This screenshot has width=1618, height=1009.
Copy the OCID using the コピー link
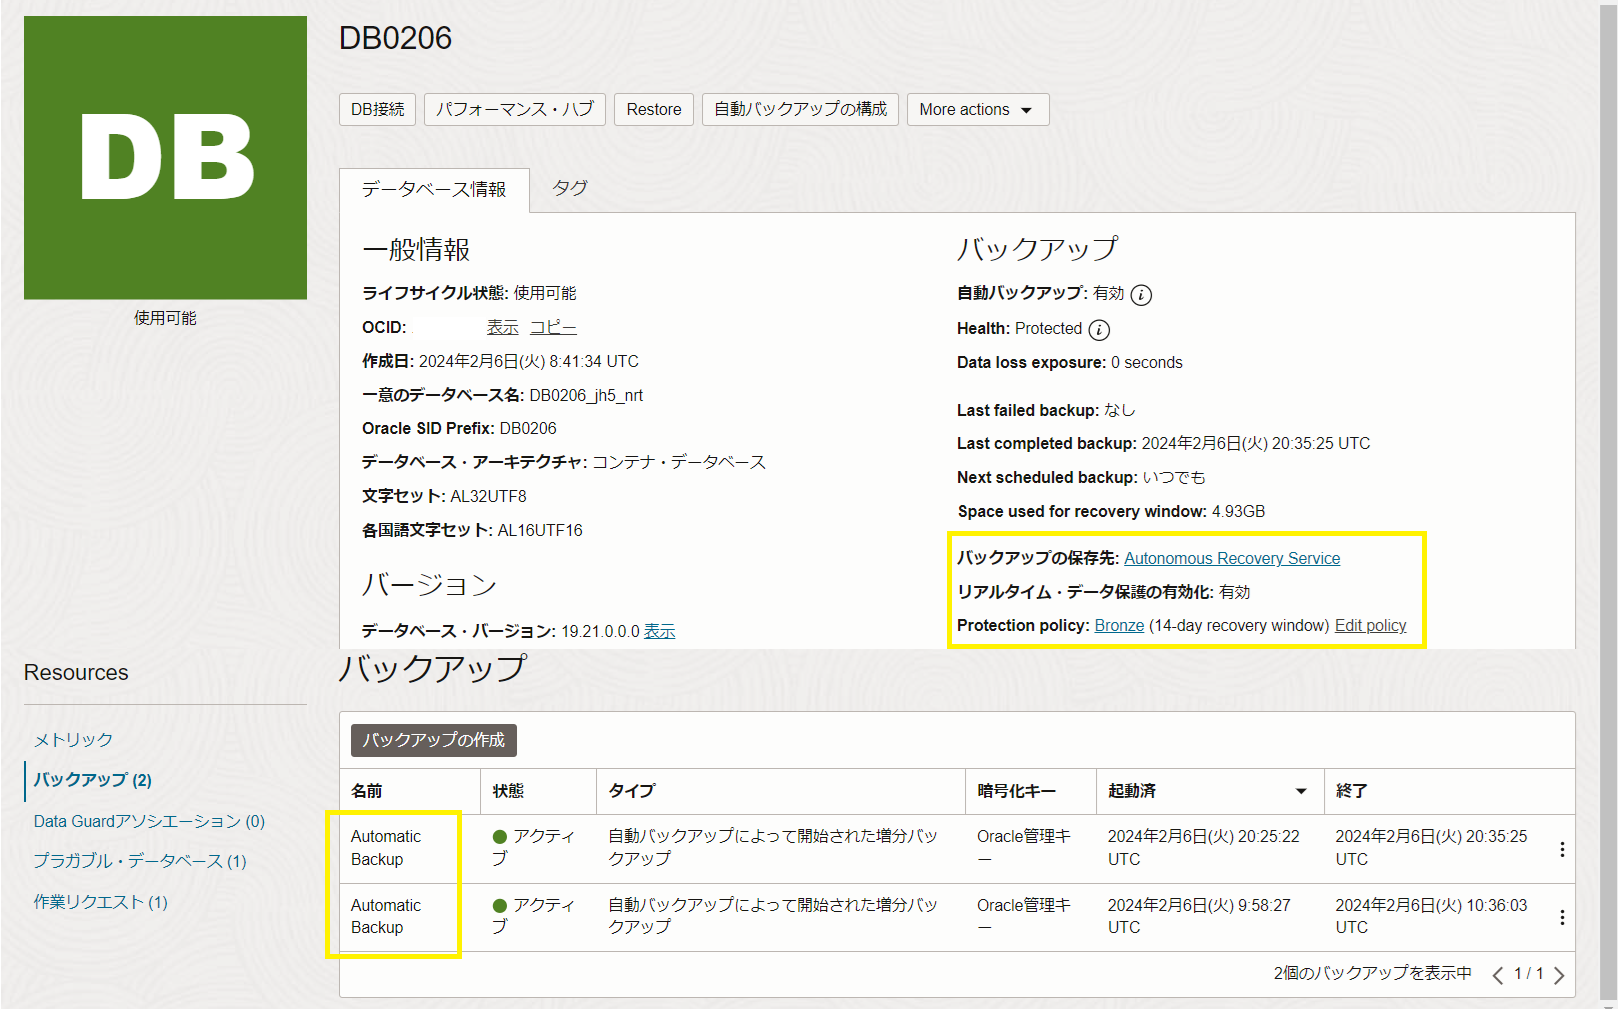(553, 327)
